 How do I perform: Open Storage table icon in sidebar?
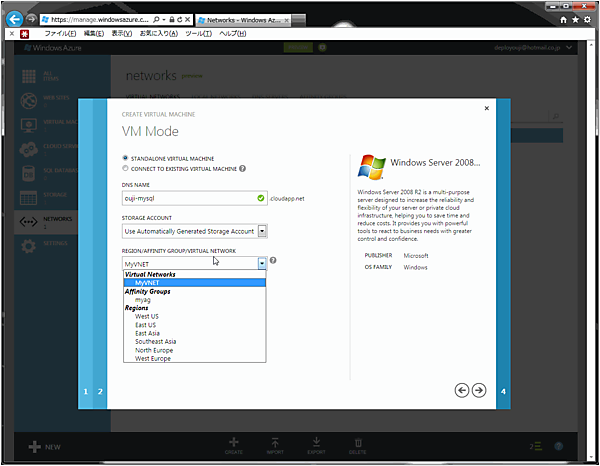pos(29,198)
